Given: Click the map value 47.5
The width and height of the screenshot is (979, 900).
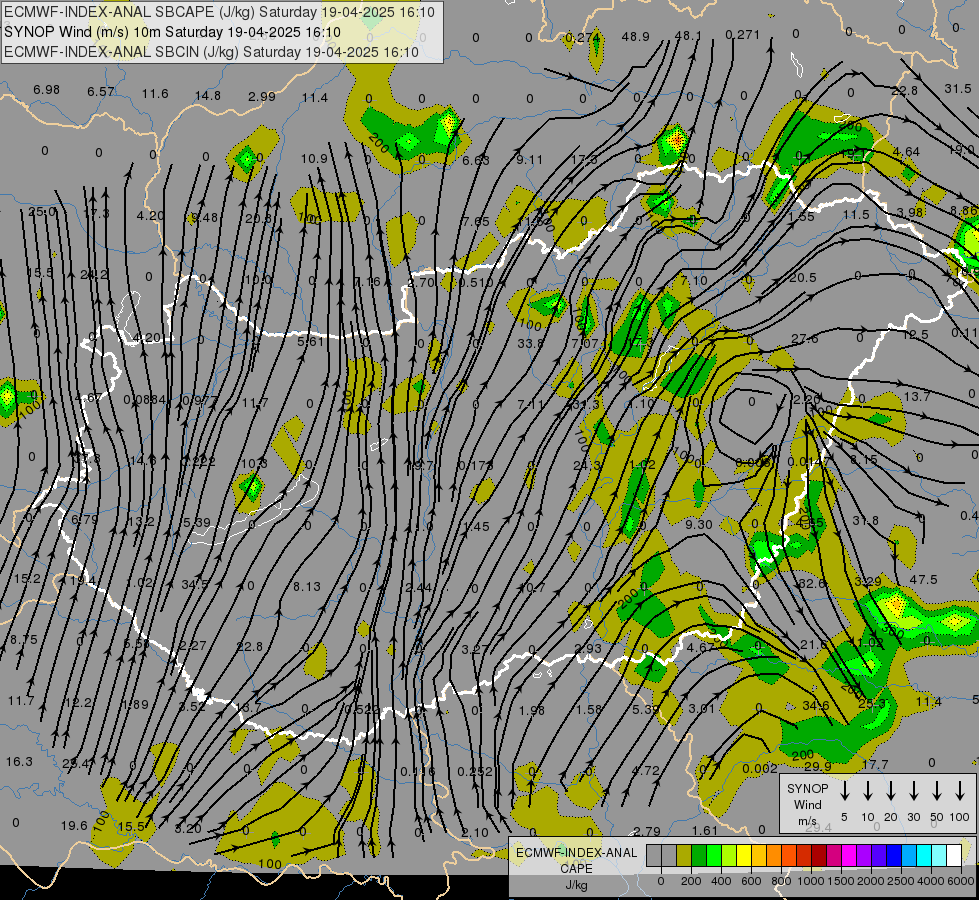Looking at the screenshot, I should coord(923,580).
